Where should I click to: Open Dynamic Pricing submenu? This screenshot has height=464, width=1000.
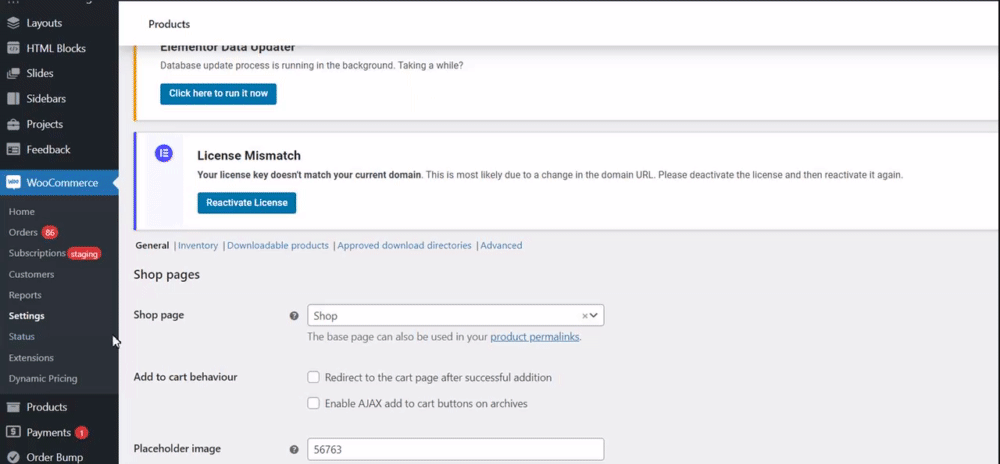tap(43, 379)
